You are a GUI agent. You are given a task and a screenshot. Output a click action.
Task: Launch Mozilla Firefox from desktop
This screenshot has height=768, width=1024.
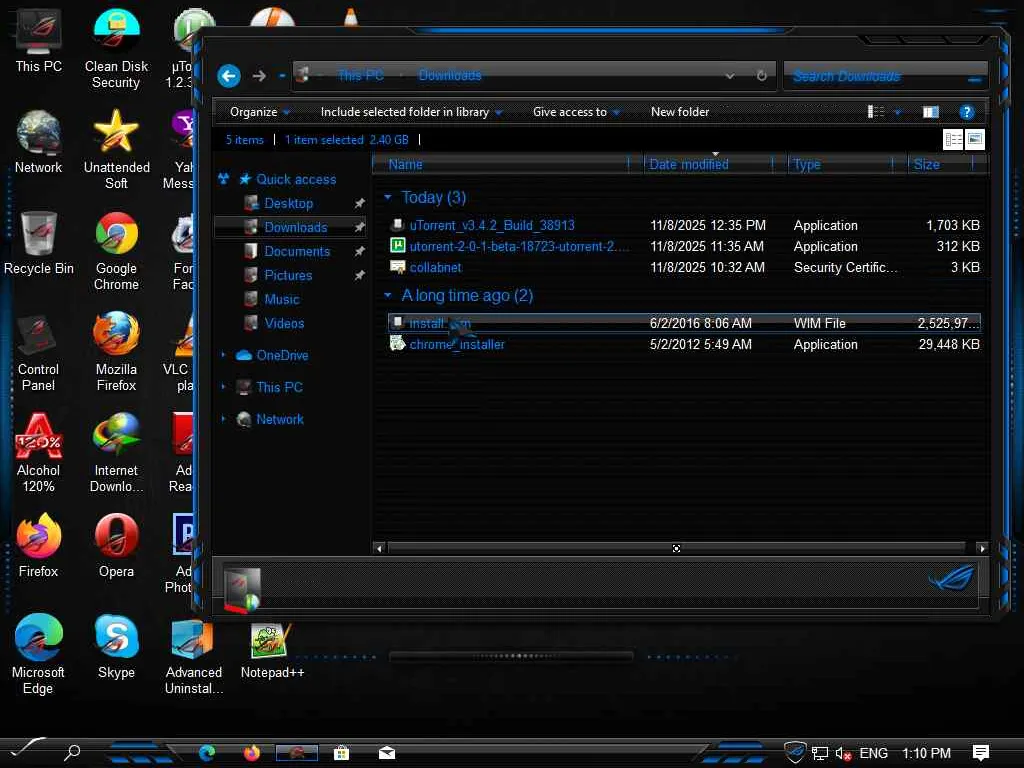pos(116,351)
